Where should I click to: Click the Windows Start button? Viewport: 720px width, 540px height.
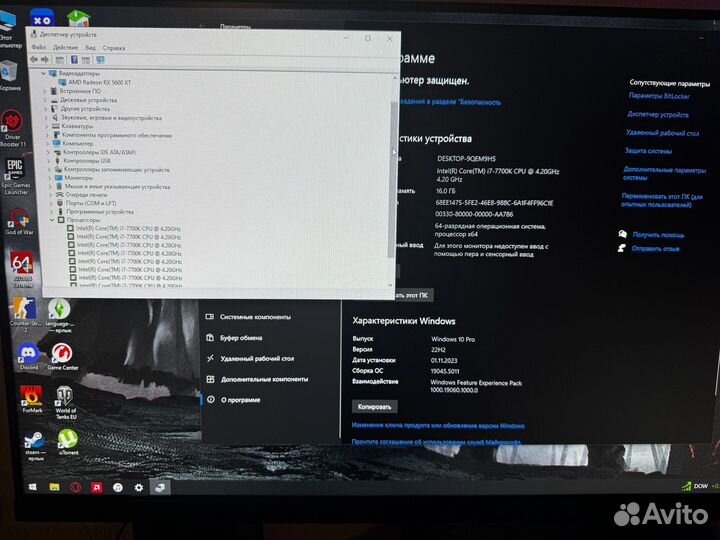pos(31,486)
